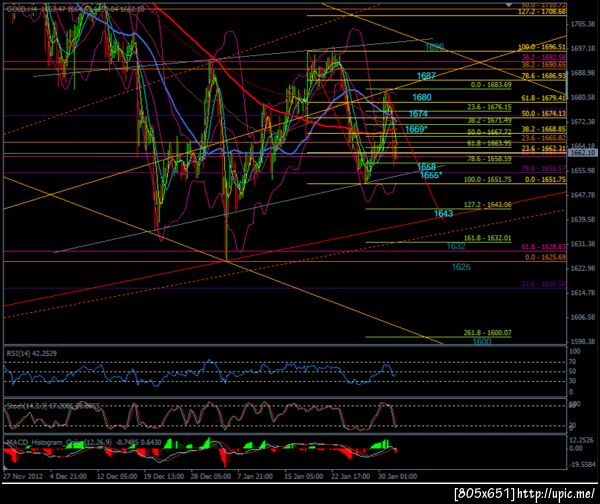Select Fibonacci label 23.6 - 1676.15

489,107
